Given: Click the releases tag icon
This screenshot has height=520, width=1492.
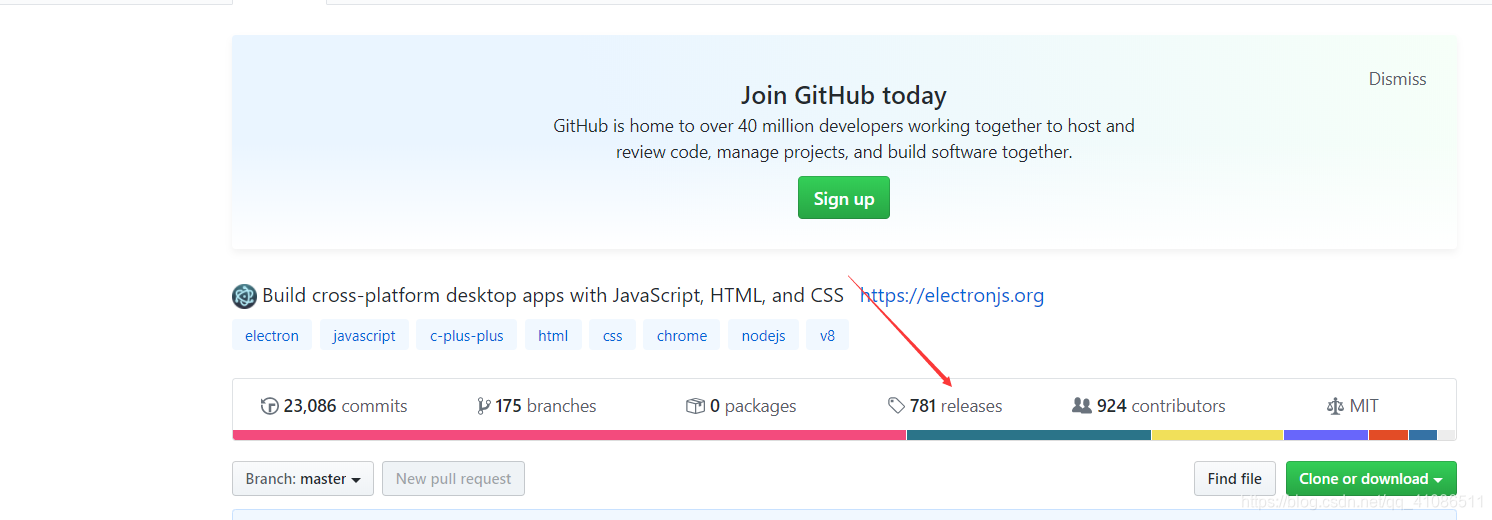Looking at the screenshot, I should [896, 406].
